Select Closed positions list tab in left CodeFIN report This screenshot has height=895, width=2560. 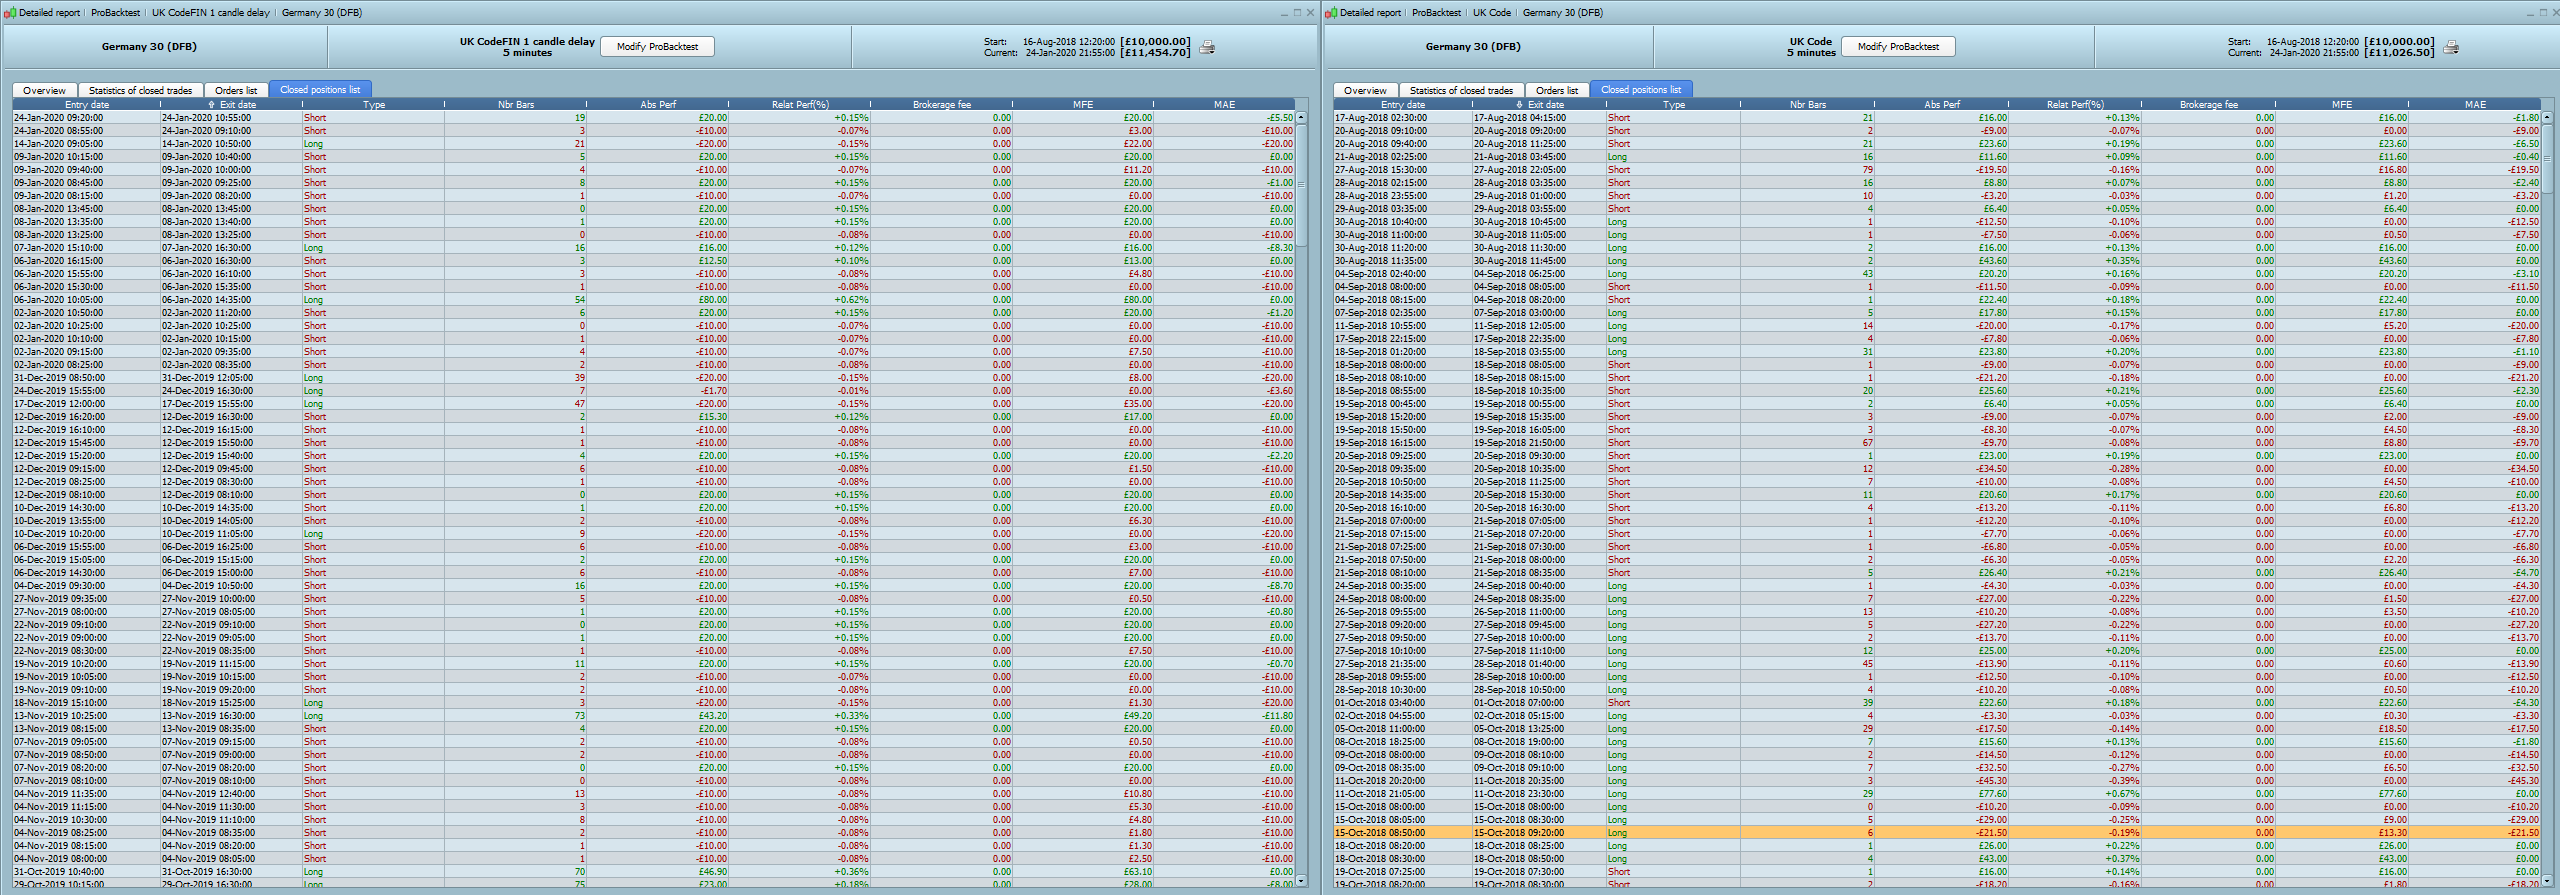(x=320, y=90)
